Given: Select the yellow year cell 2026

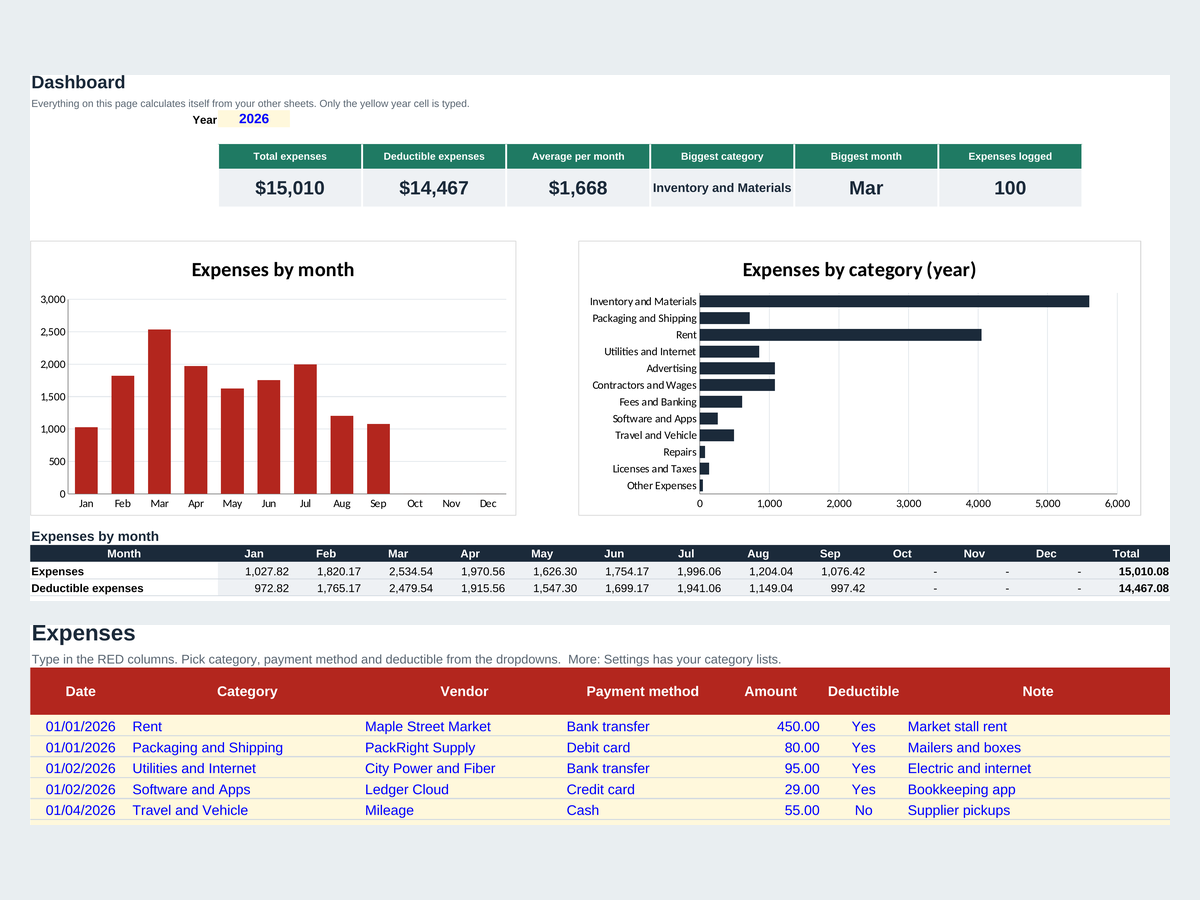Looking at the screenshot, I should click(254, 119).
